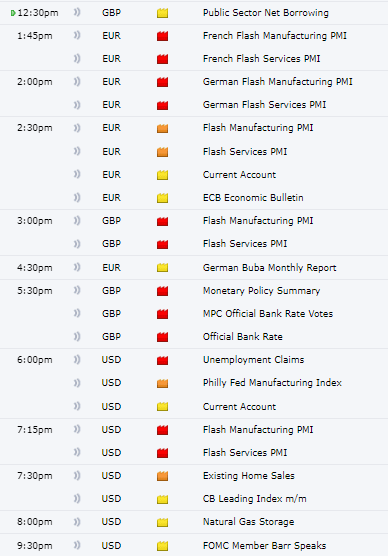Open the German Buba Monthly Report event
The image size is (388, 556).
click(x=269, y=268)
